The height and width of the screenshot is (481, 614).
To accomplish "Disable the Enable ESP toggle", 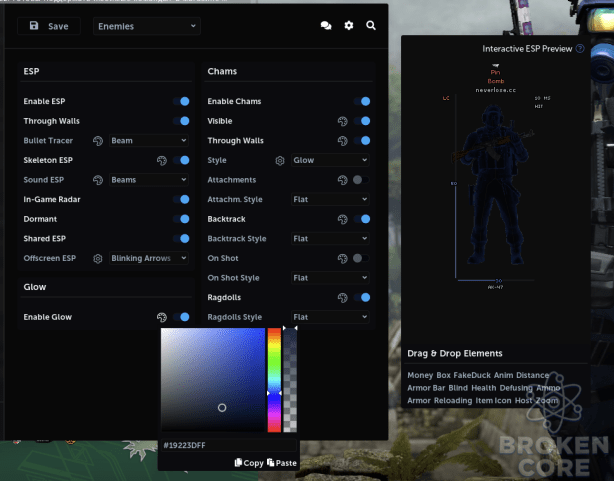I will point(181,101).
